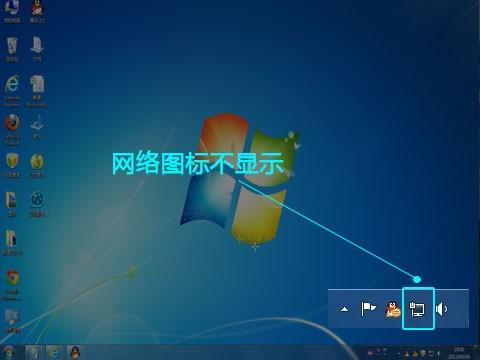
Task: Click the Show desktop strip at the taskbar end
Action: tap(477, 353)
